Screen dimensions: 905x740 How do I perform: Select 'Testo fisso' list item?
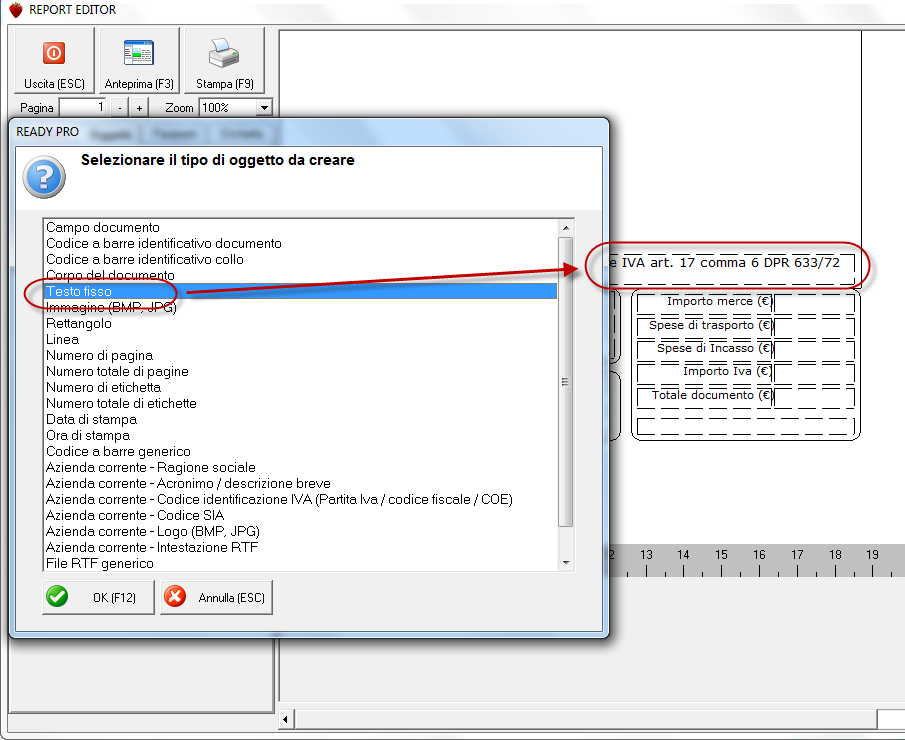pyautogui.click(x=301, y=291)
